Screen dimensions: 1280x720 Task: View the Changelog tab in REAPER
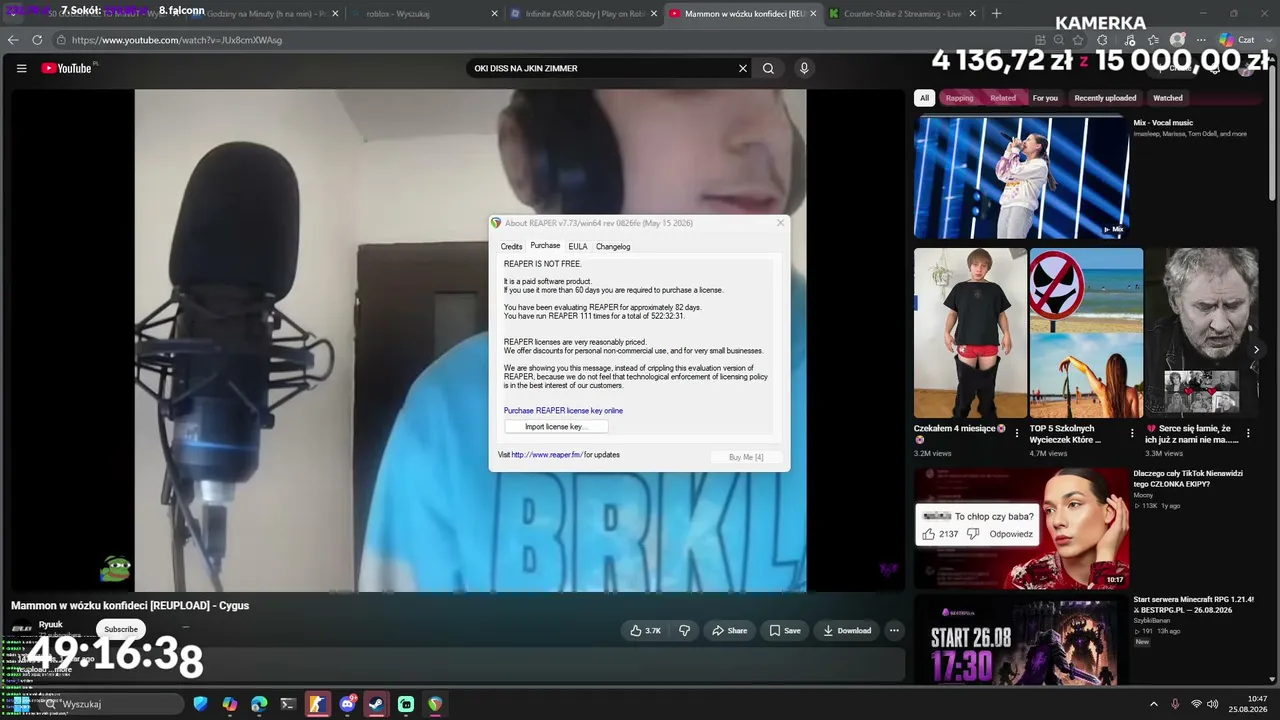pyautogui.click(x=613, y=246)
